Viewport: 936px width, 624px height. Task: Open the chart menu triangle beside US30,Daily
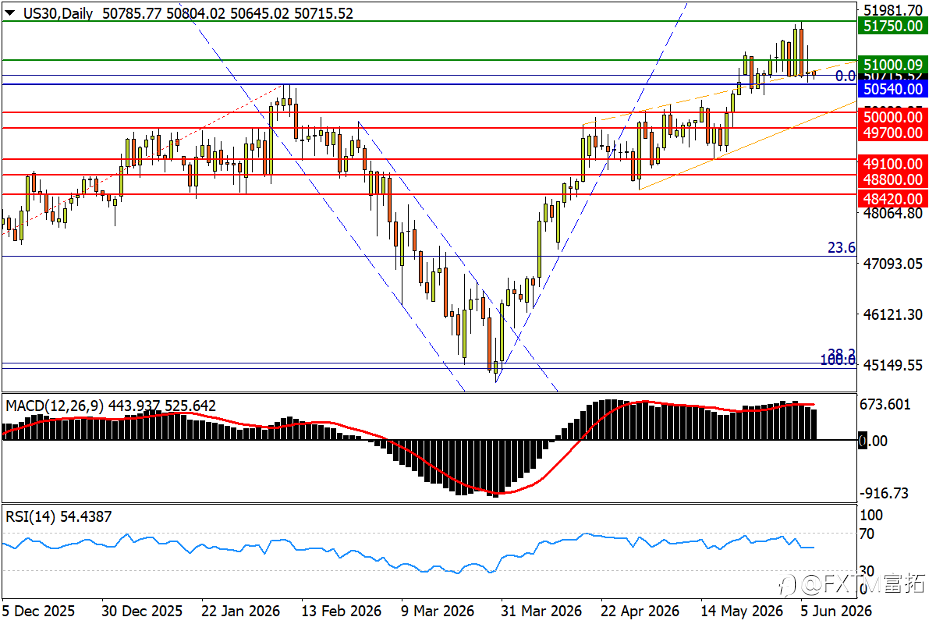point(10,13)
